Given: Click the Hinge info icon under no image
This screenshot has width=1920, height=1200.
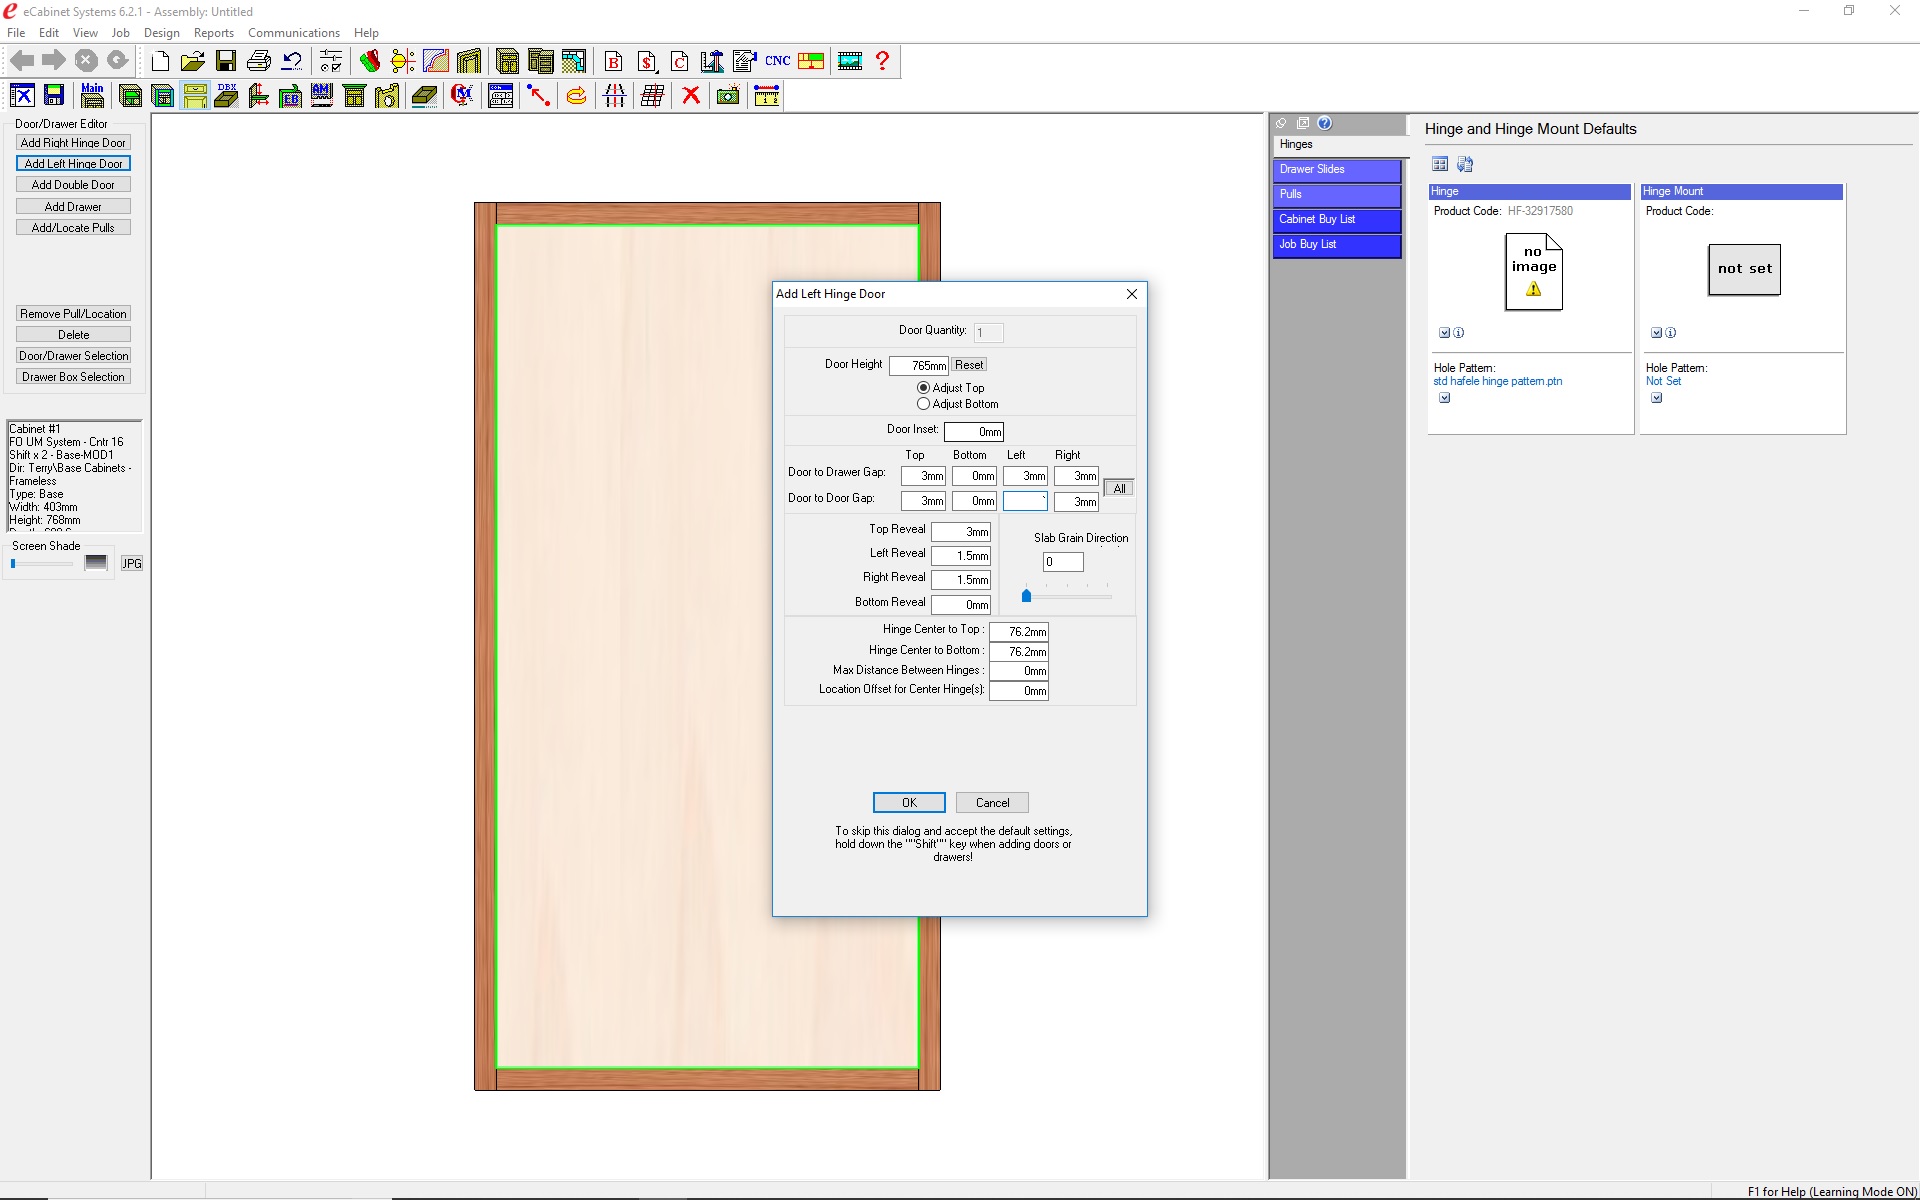Looking at the screenshot, I should [1459, 333].
